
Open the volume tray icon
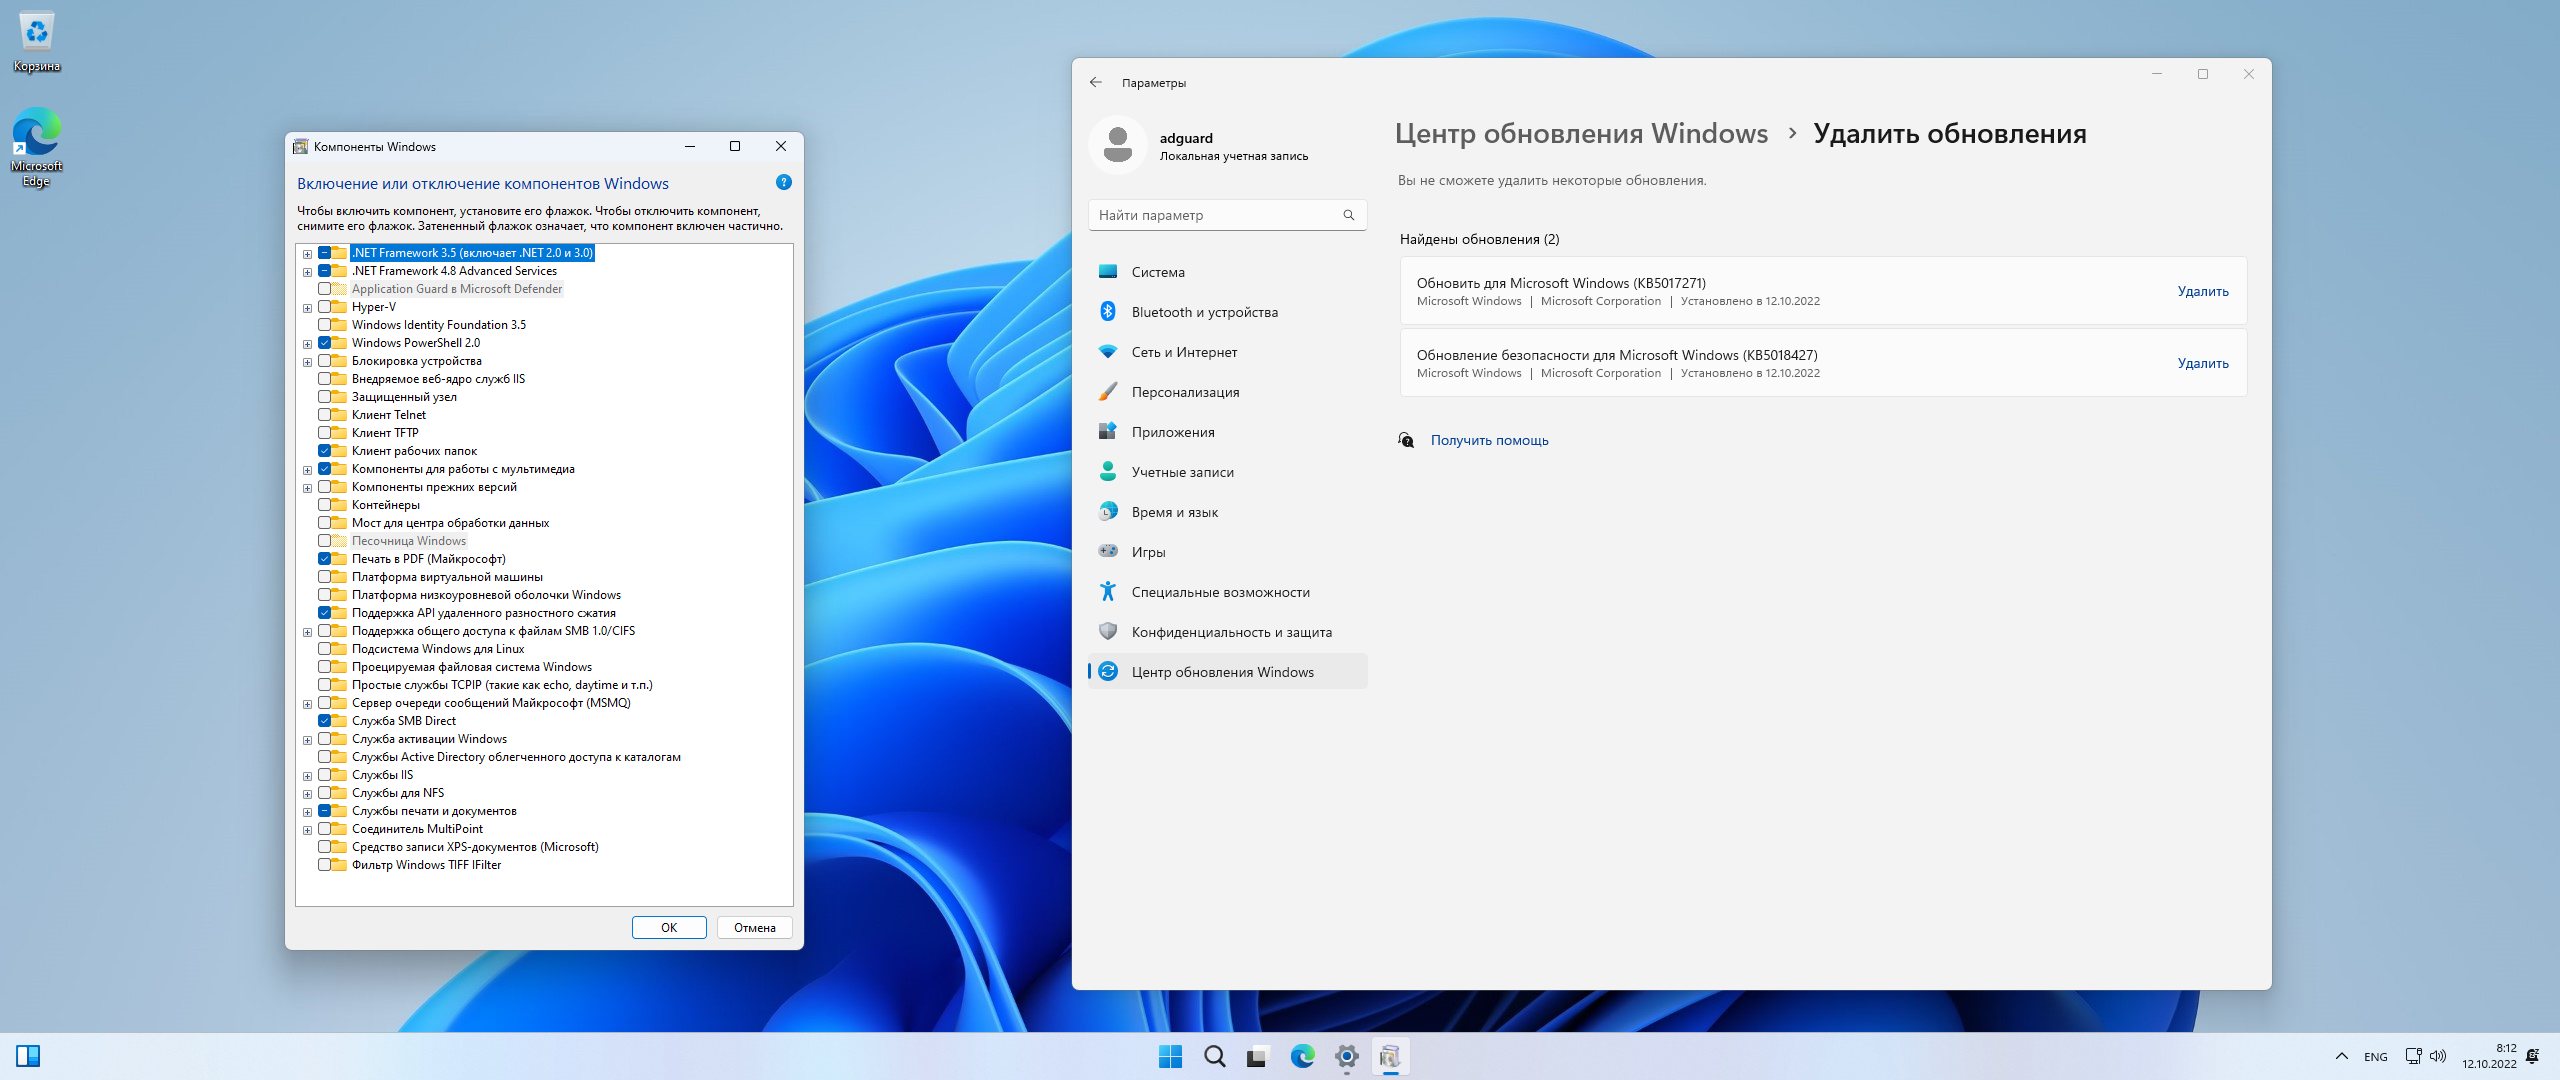[x=2438, y=1056]
